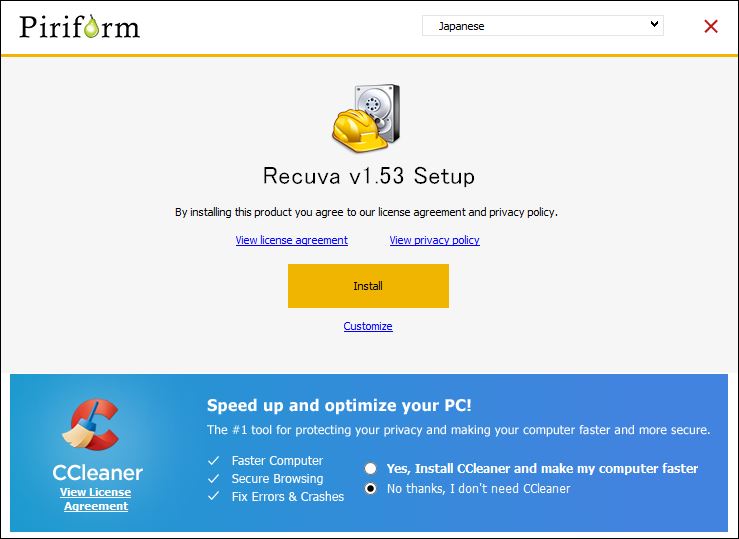
Task: Open CCleaner View License Agreement link
Action: pyautogui.click(x=96, y=499)
